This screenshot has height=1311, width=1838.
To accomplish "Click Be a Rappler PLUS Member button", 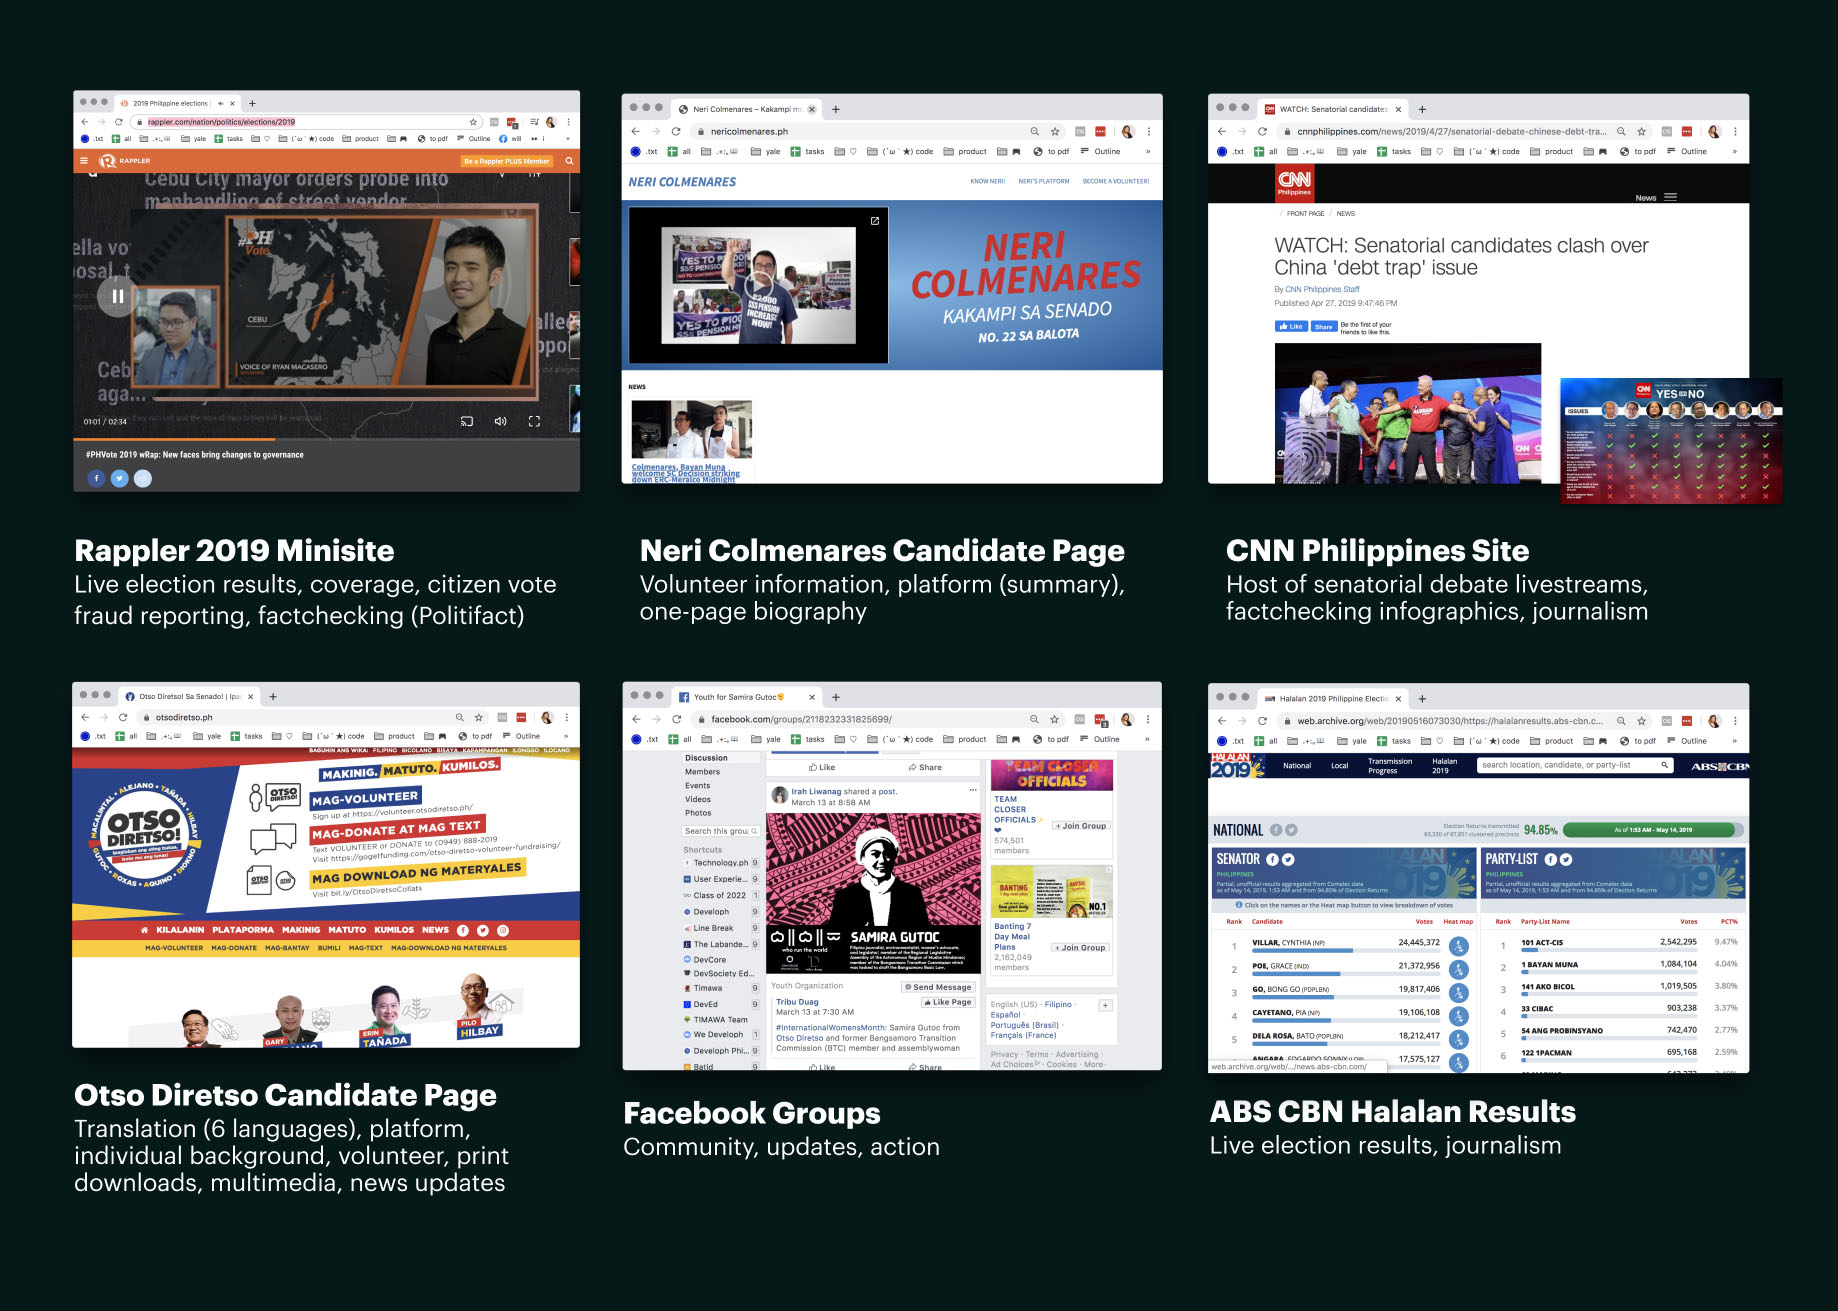I will click(x=506, y=161).
